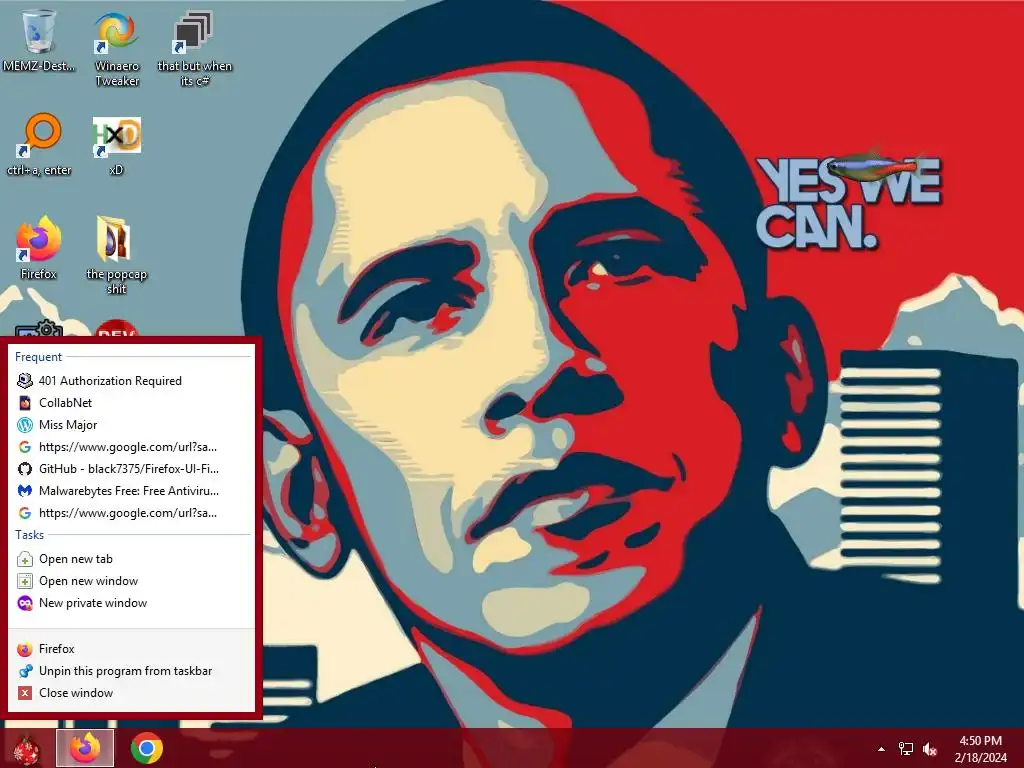
Task: Launch Firefox from the jump list
Action: pos(131,649)
